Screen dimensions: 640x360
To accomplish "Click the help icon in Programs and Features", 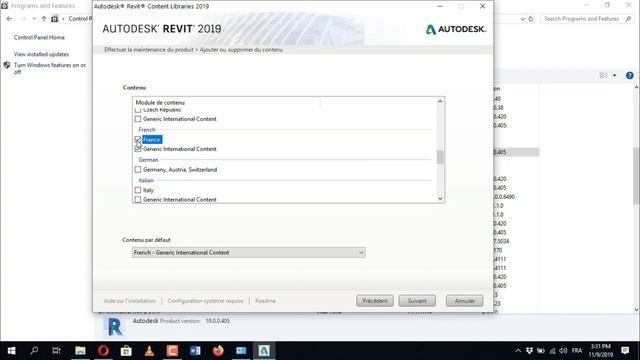I will pyautogui.click(x=629, y=76).
